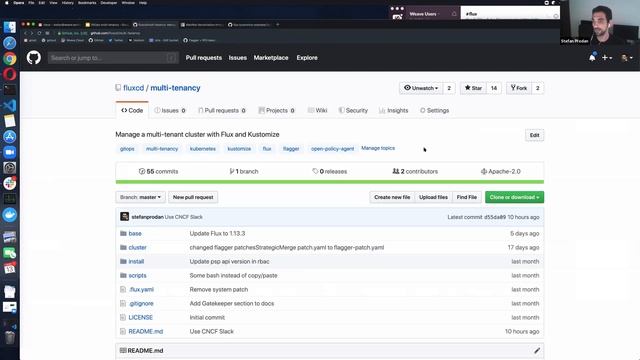Toggle the Unwatch dropdown button
640x360 pixels.
[x=421, y=88]
